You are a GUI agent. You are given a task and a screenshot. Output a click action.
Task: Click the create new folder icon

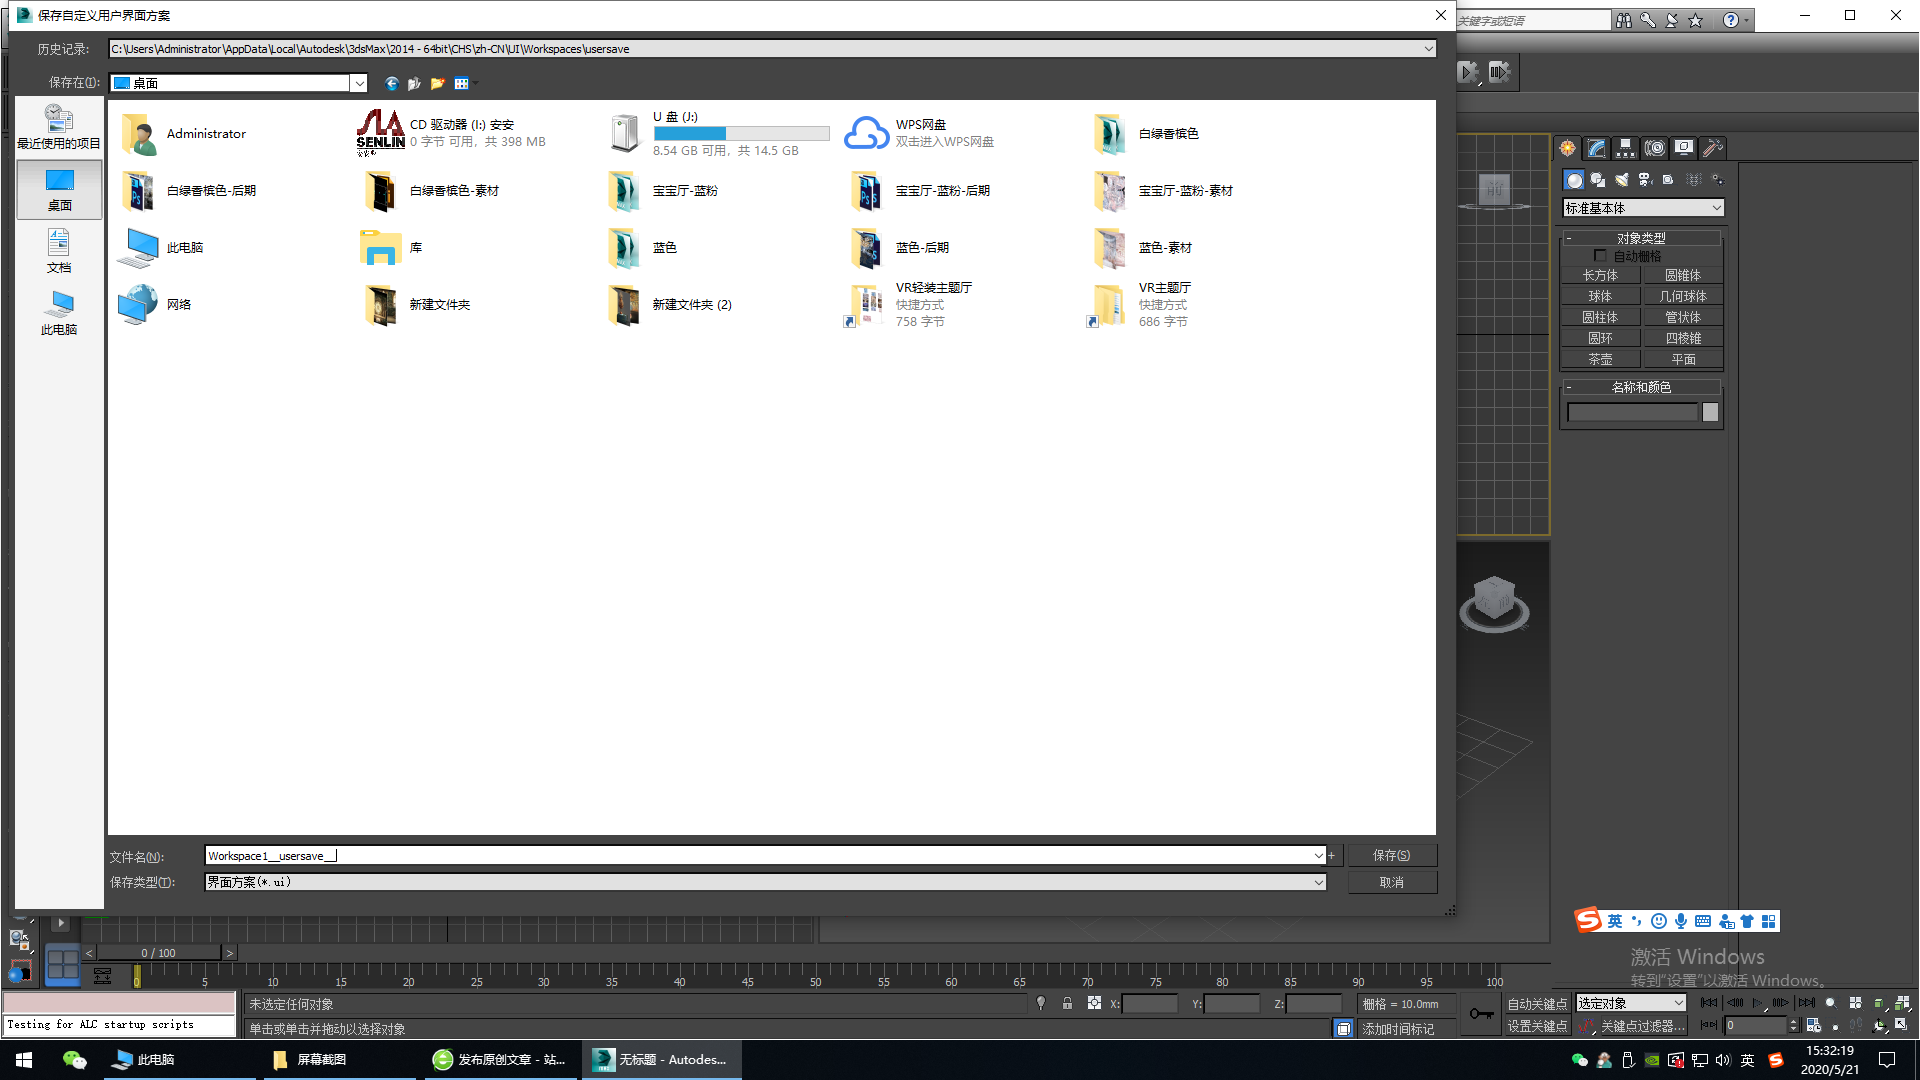click(437, 83)
